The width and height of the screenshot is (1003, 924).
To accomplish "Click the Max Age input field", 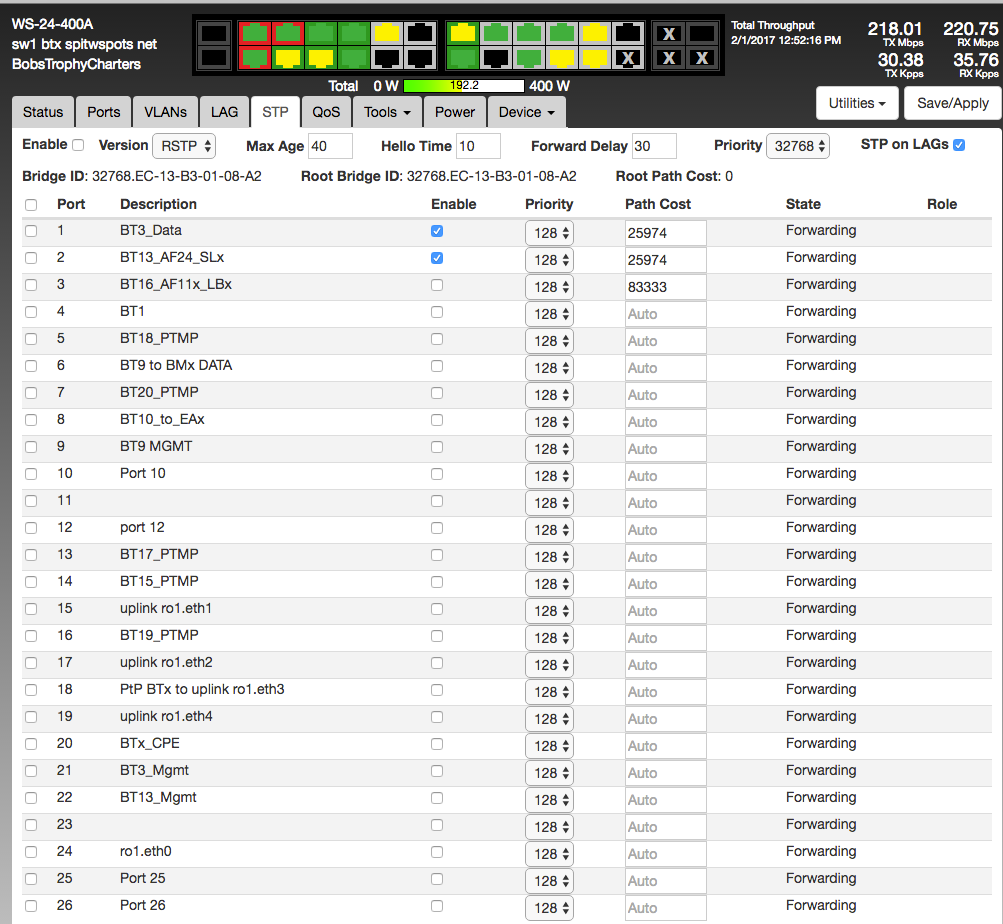I will [x=330, y=146].
